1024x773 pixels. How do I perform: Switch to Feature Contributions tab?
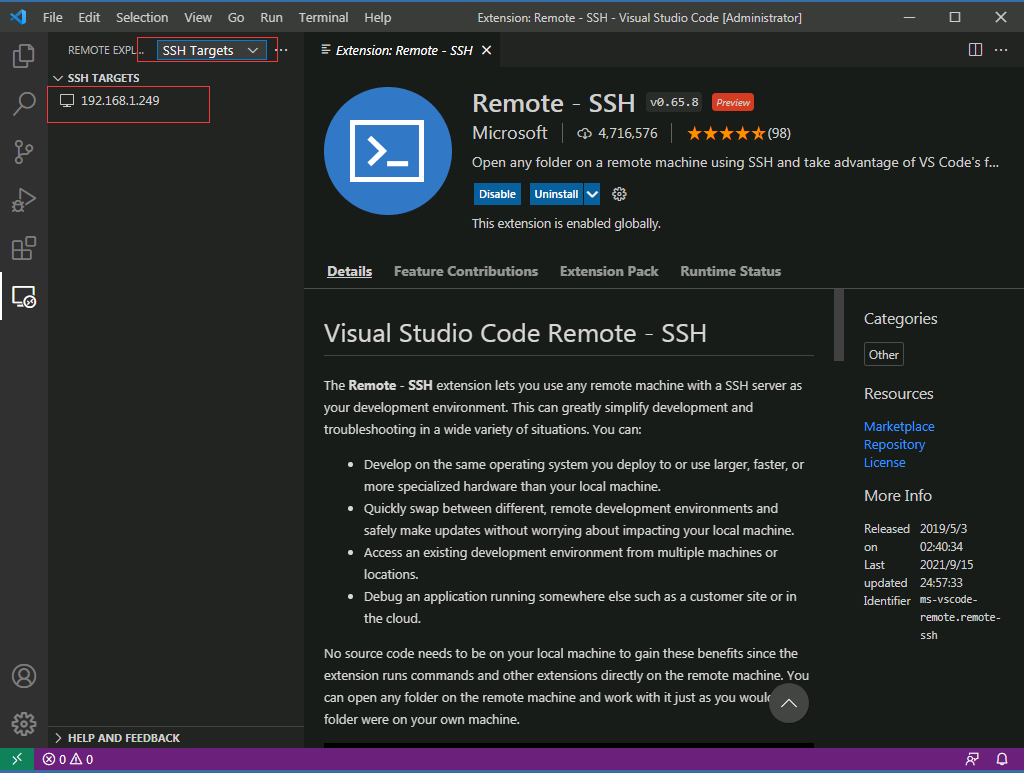(x=466, y=271)
